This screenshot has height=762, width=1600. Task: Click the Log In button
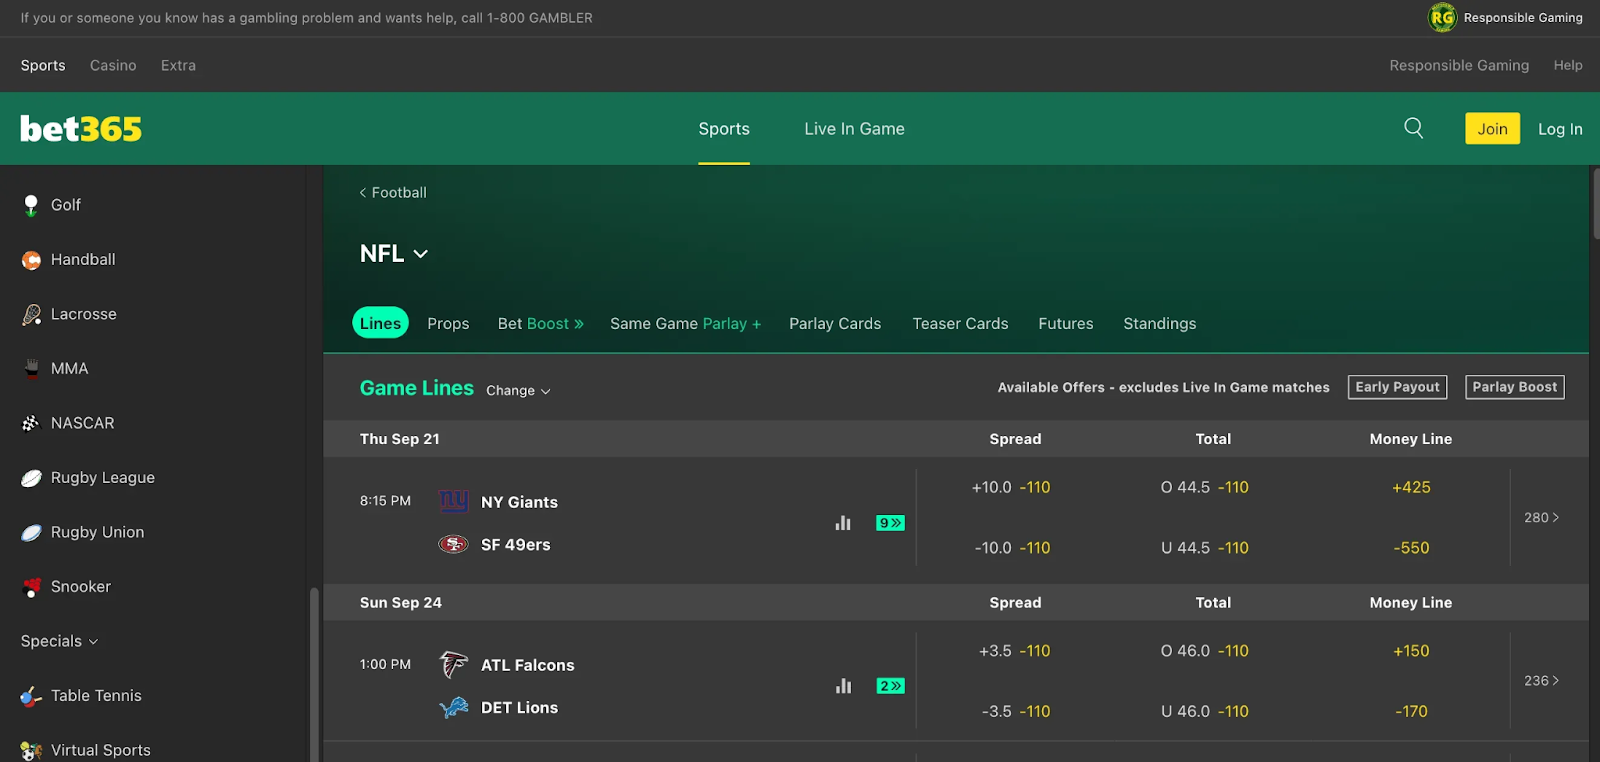tap(1560, 129)
